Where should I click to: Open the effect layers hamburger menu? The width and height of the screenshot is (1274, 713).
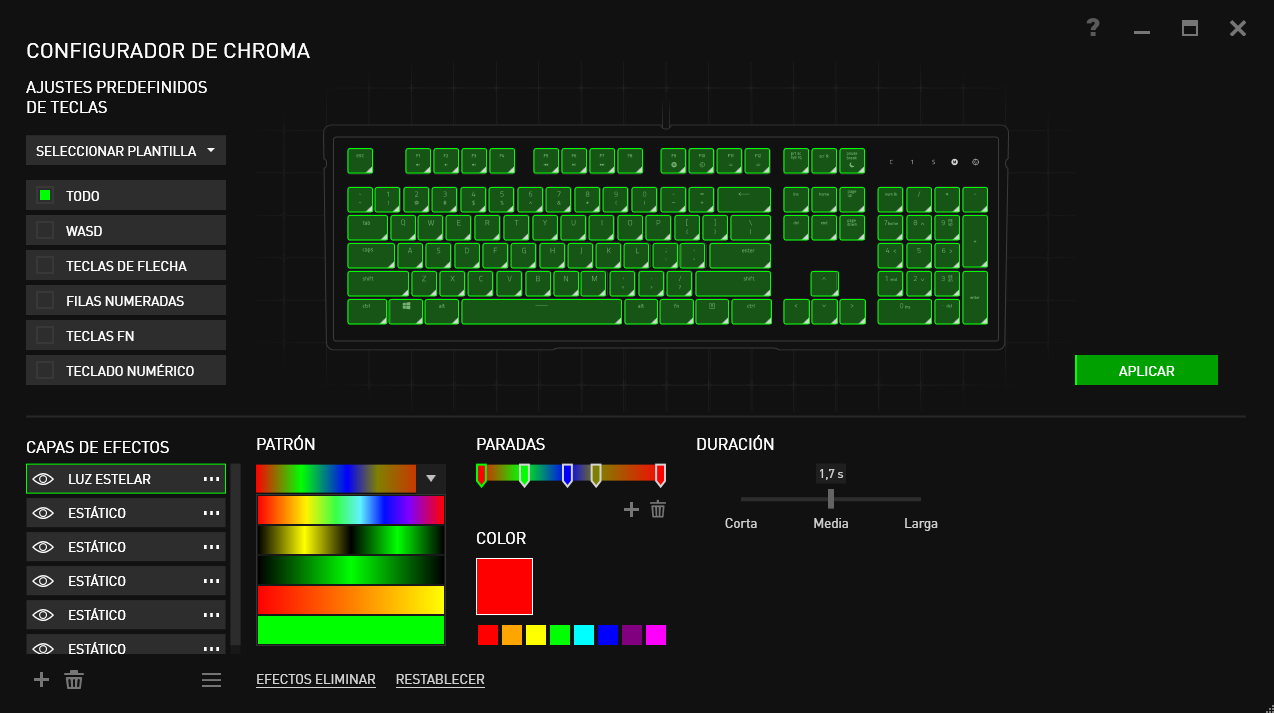tap(211, 680)
